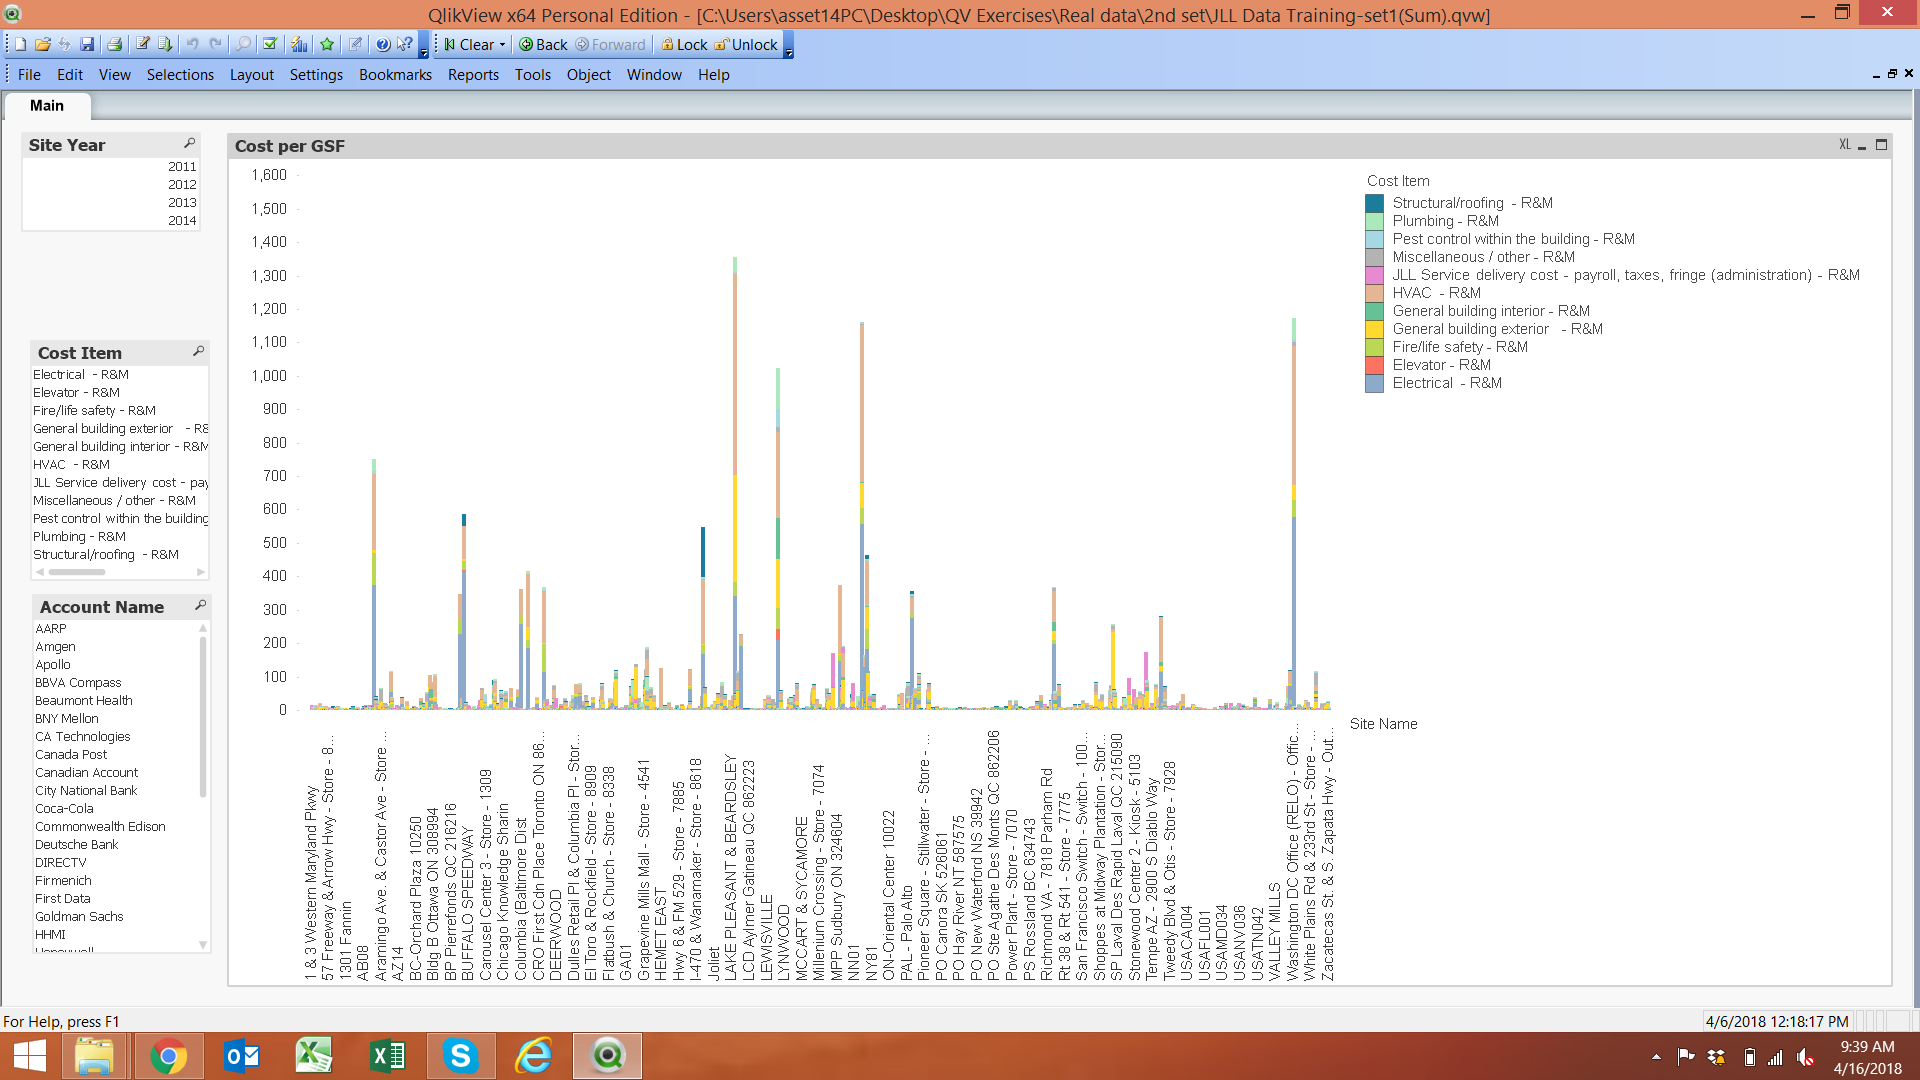1920x1080 pixels.
Task: Open the Reports menu
Action: 473,75
